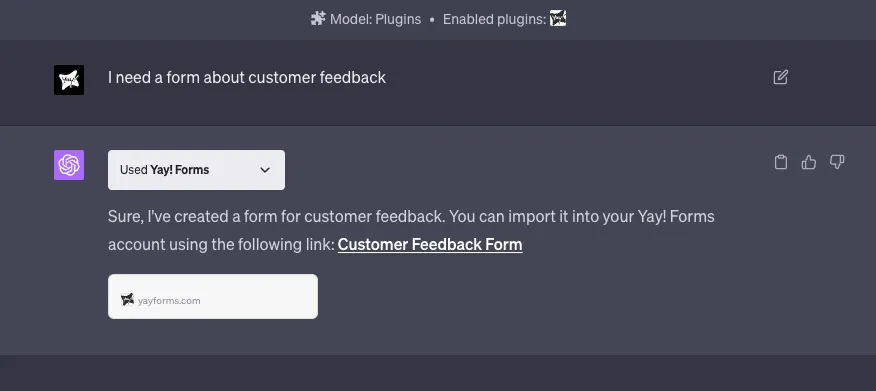Click the bold Yay! Forms plugin name
This screenshot has height=391, width=876.
coord(179,170)
